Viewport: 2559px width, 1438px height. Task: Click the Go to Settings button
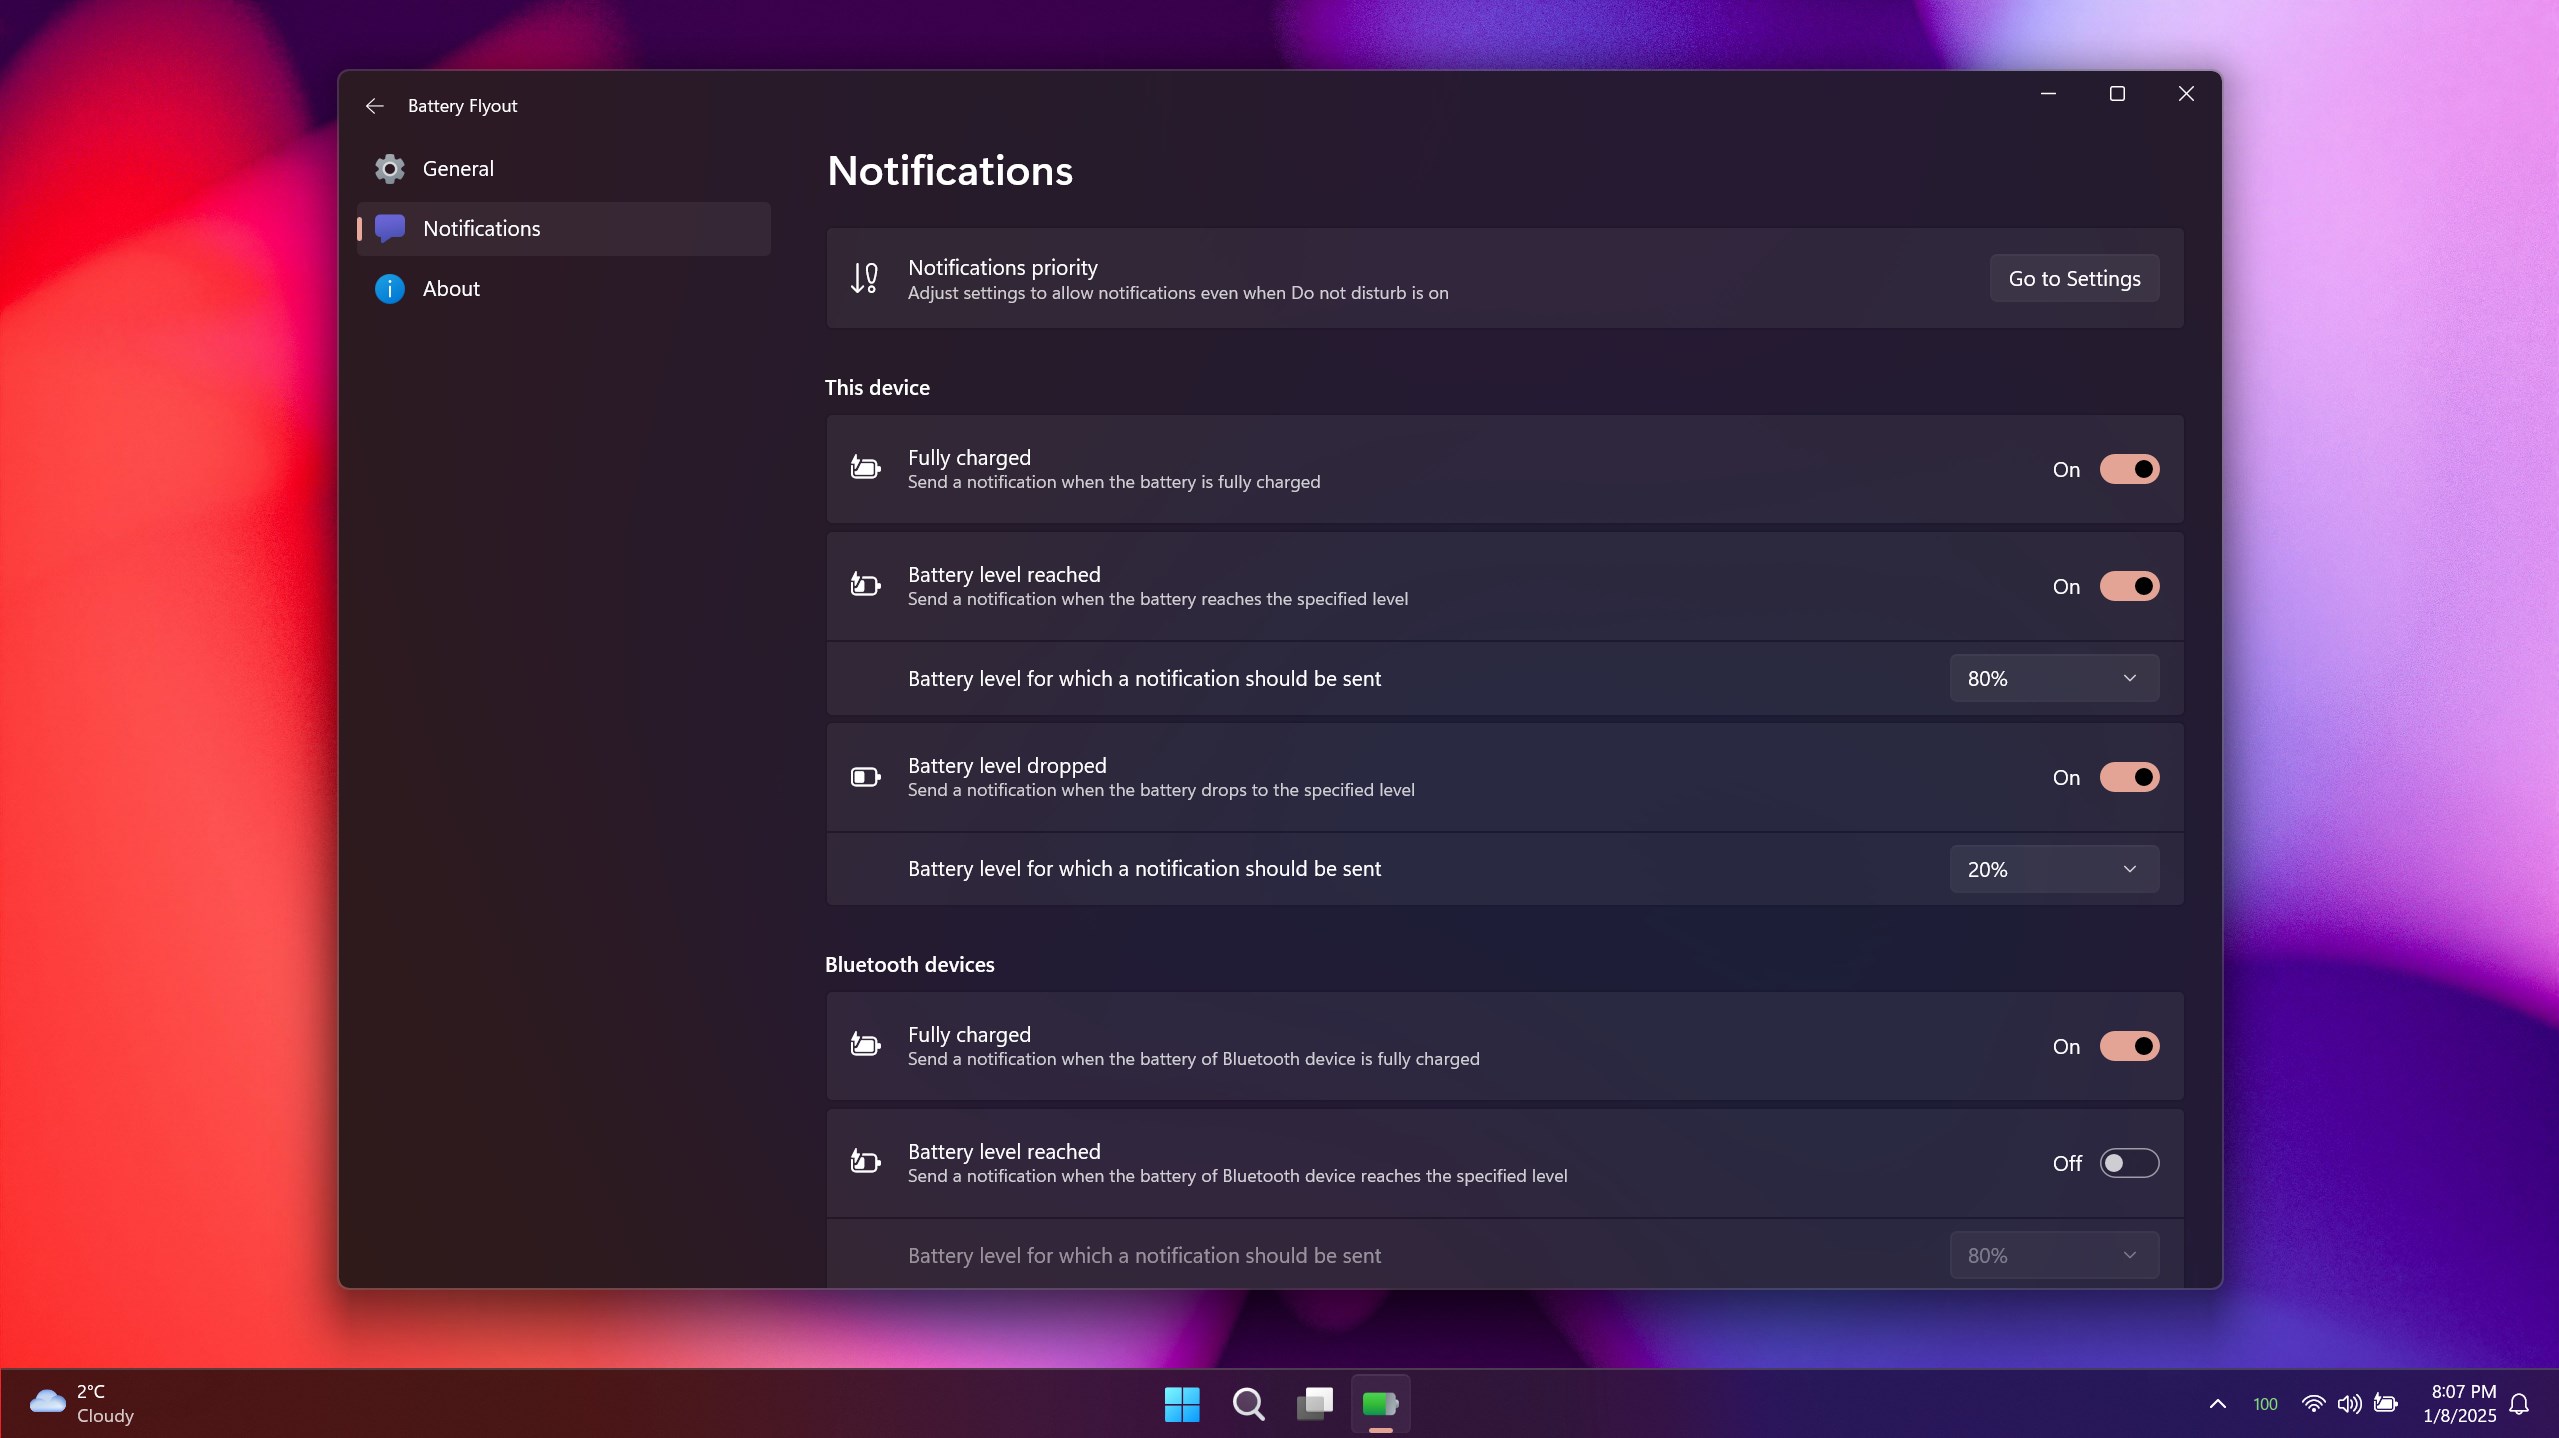(x=2074, y=279)
